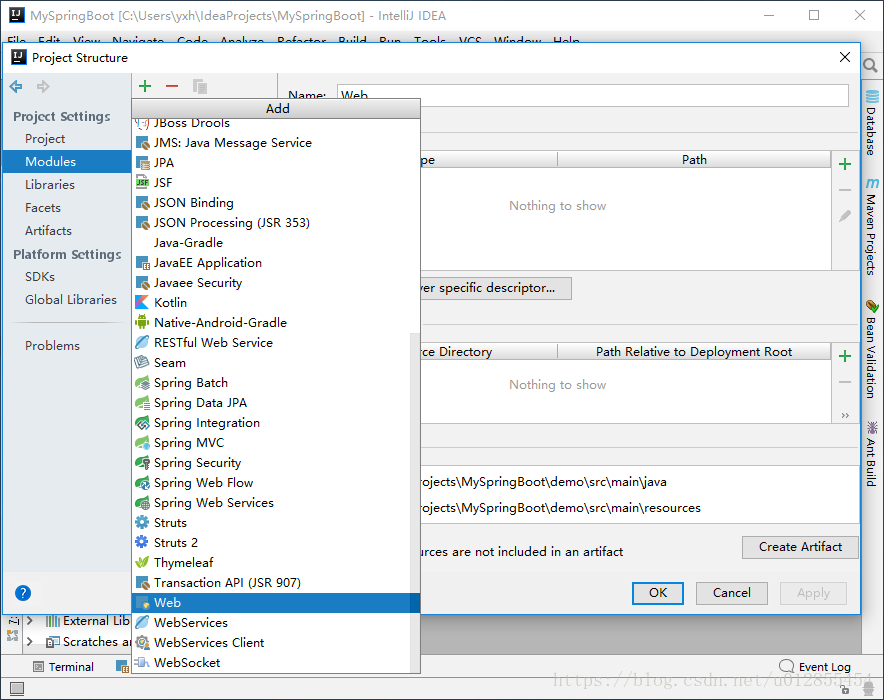884x700 pixels.
Task: Select WebServices Client entry
Action: pyautogui.click(x=276, y=643)
